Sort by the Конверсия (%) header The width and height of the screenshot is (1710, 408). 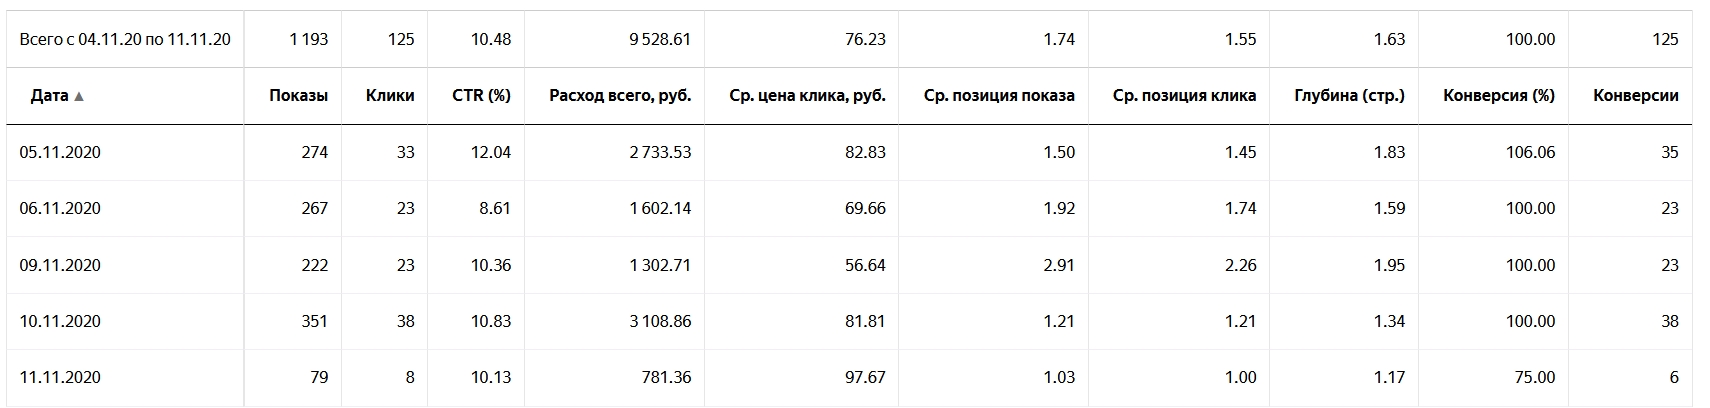[x=1499, y=96]
